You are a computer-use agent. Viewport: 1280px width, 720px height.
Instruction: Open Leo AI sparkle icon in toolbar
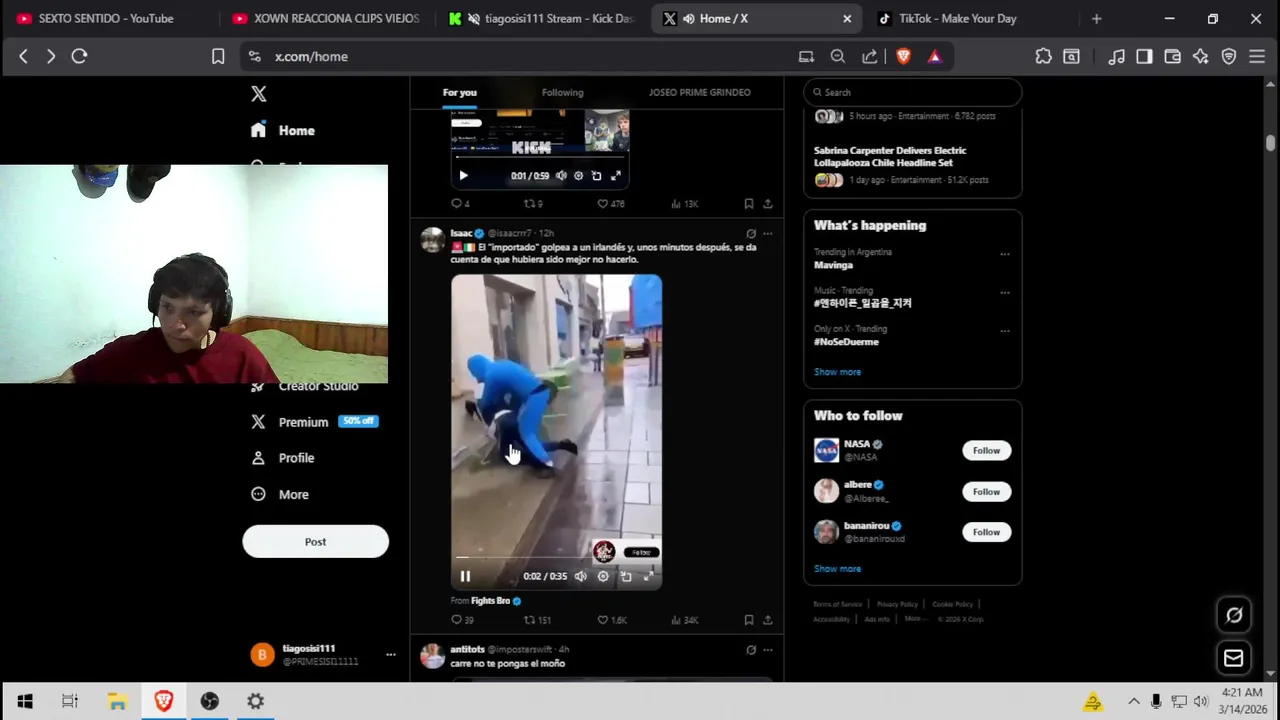pos(1200,57)
